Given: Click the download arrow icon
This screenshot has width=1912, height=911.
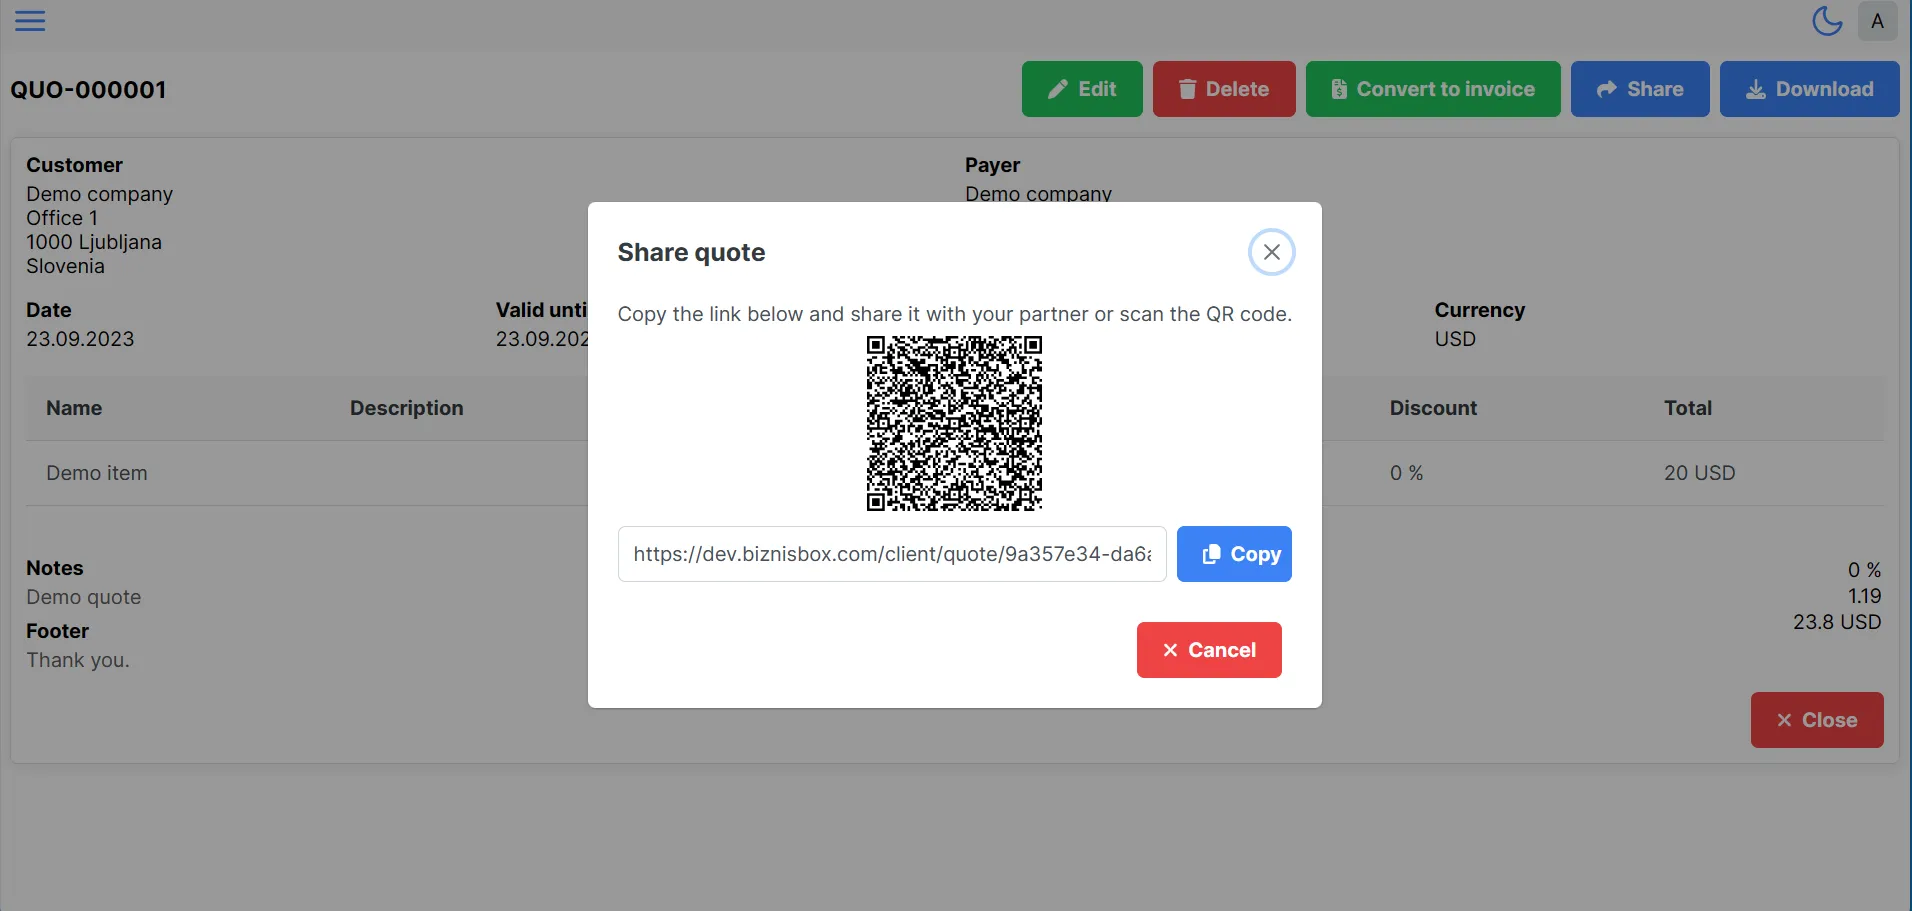Looking at the screenshot, I should (x=1755, y=90).
